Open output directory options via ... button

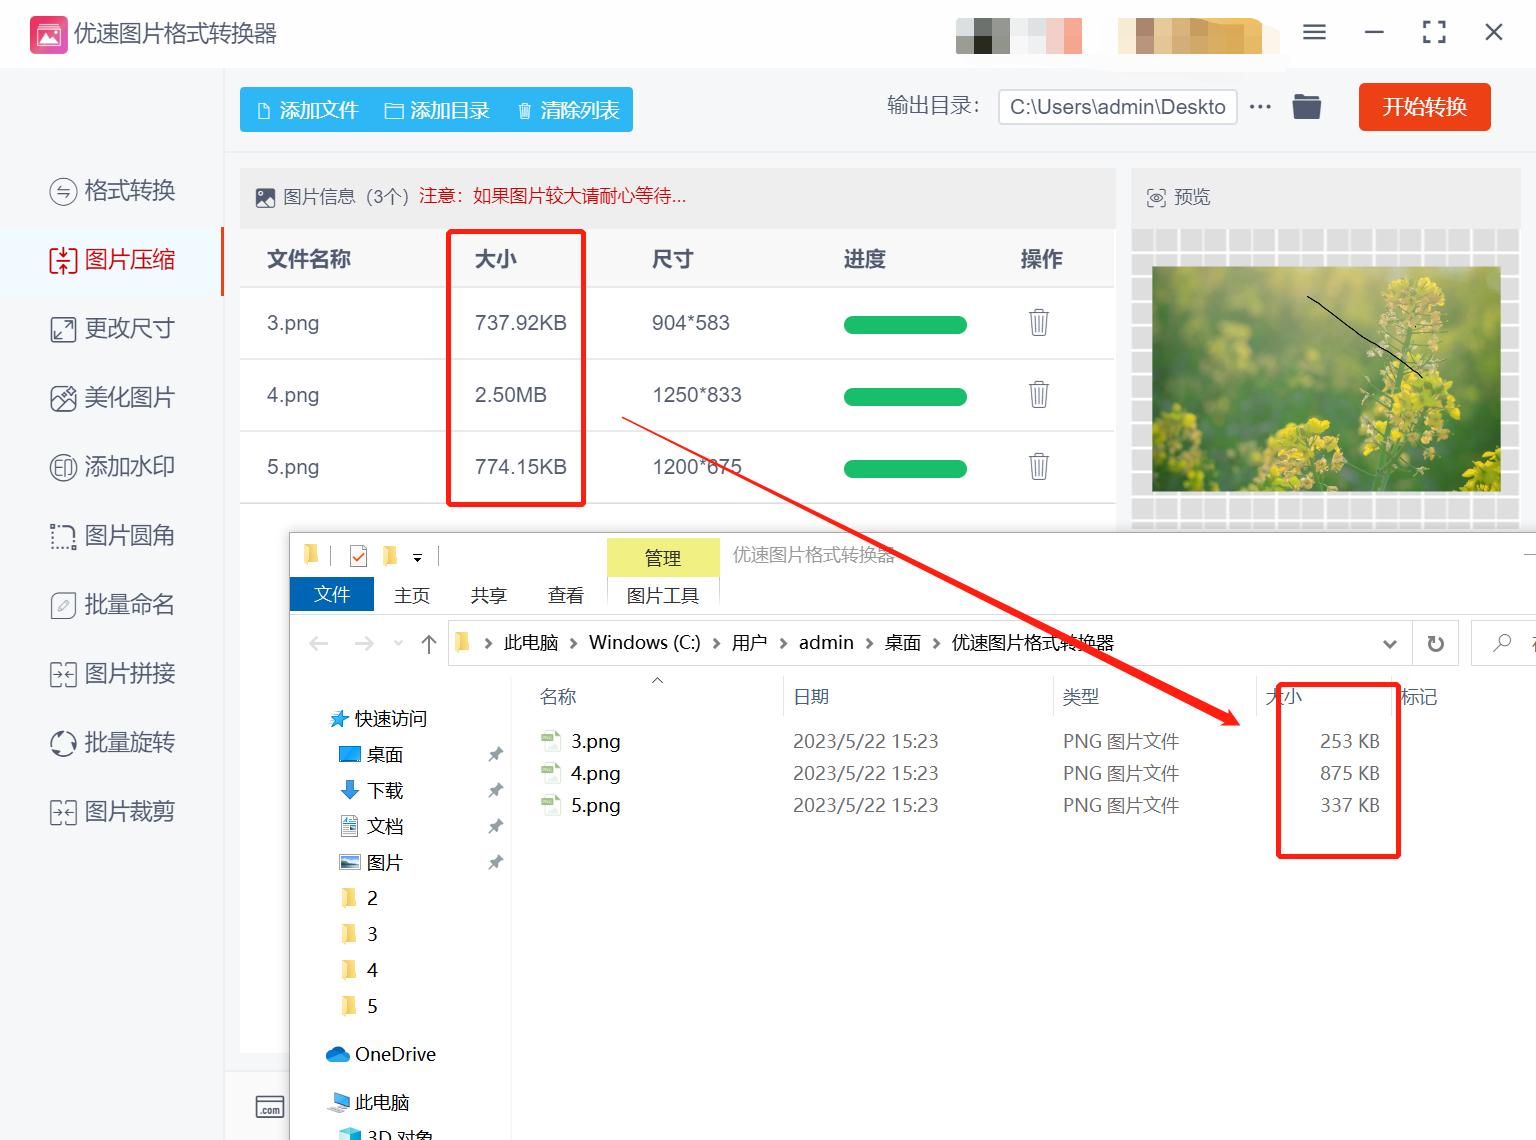pos(1259,106)
